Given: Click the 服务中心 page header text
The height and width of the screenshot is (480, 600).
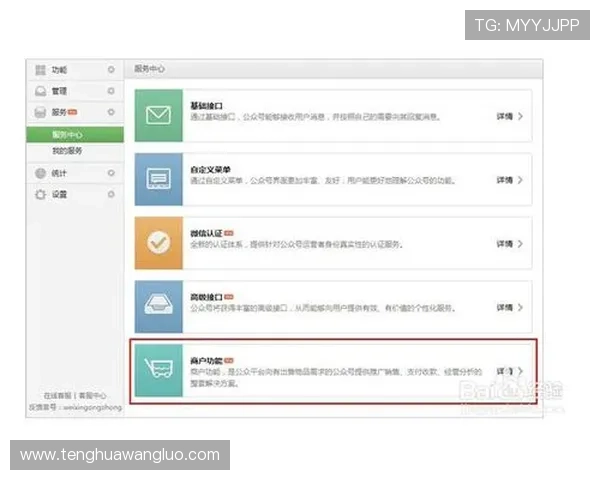Looking at the screenshot, I should coord(149,69).
